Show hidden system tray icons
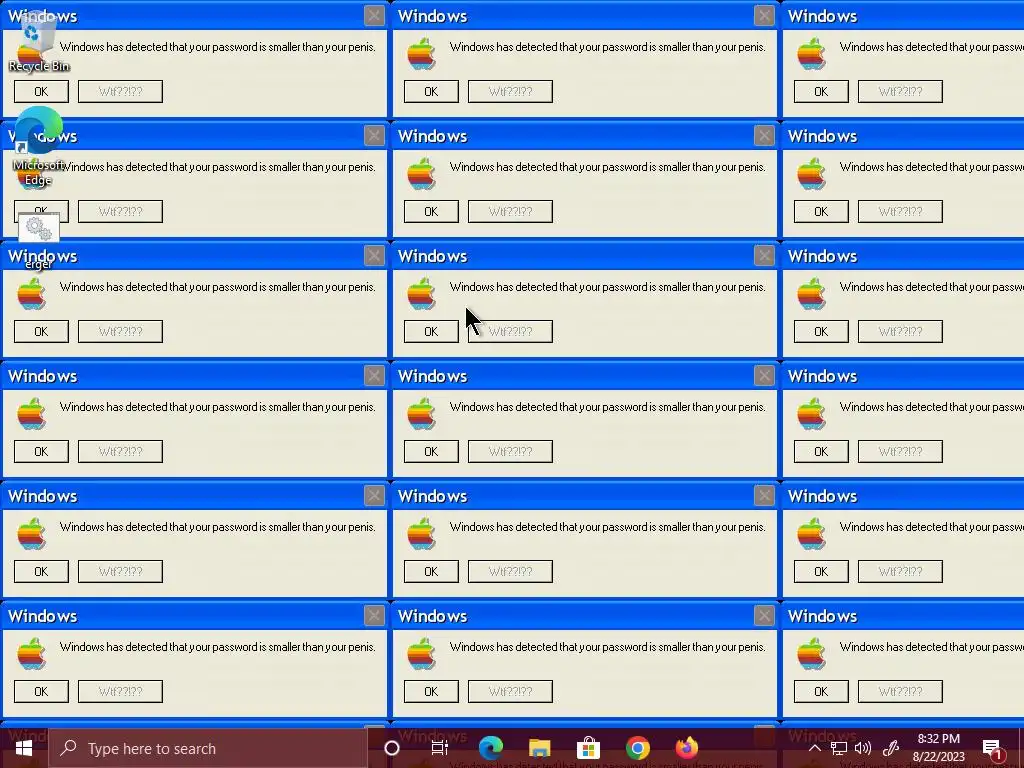1024x768 pixels. tap(814, 748)
